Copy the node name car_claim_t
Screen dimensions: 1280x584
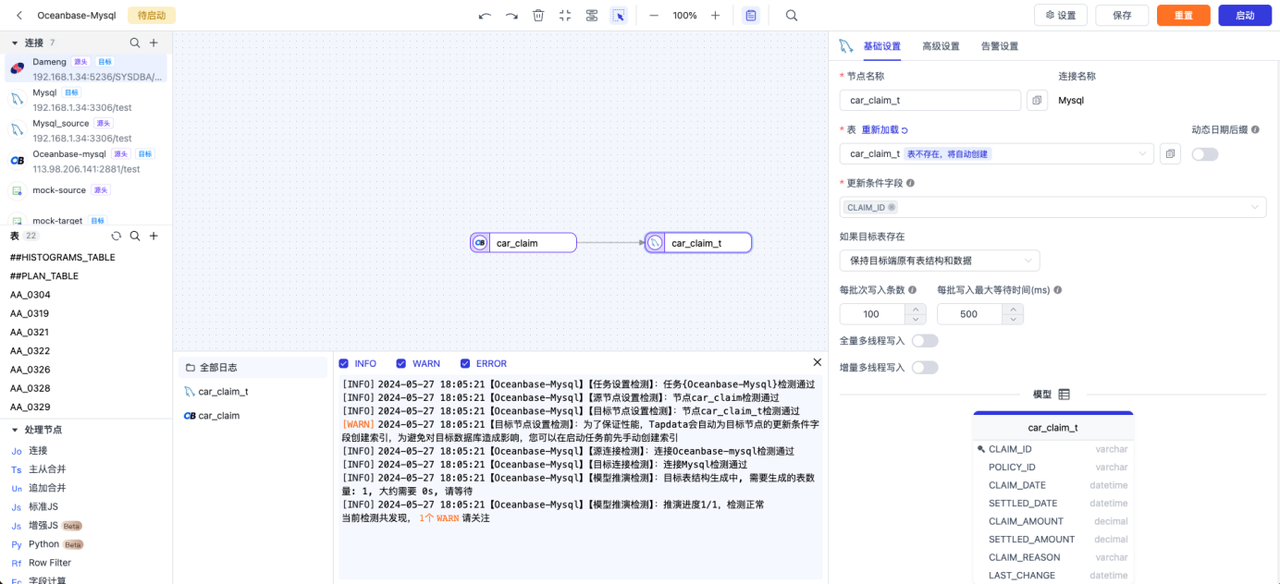tap(1037, 100)
